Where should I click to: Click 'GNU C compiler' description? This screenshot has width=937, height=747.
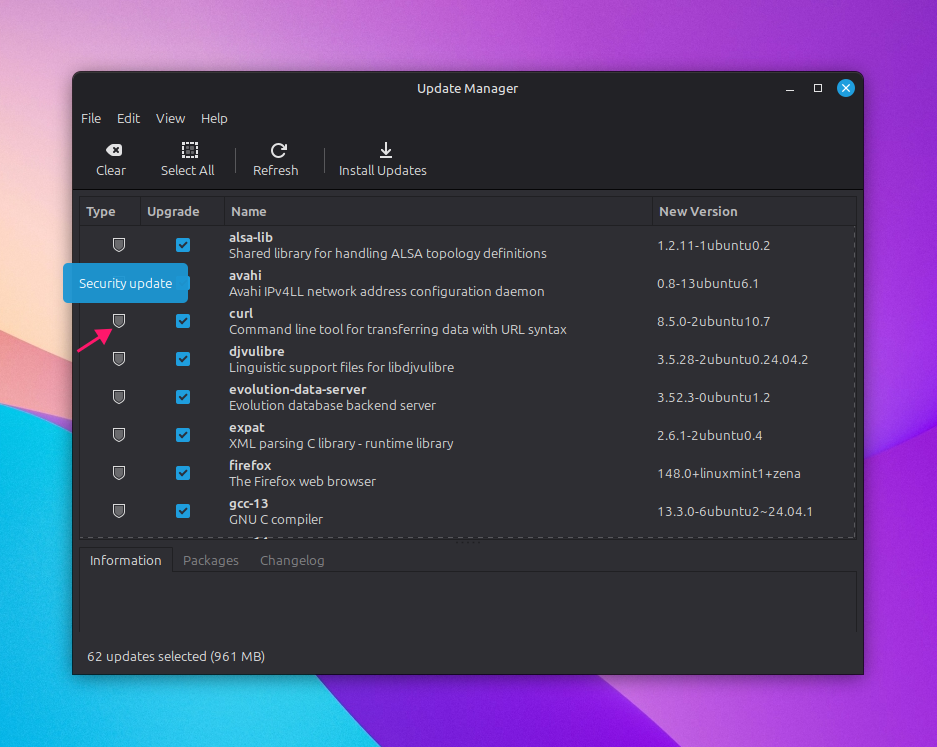[275, 519]
